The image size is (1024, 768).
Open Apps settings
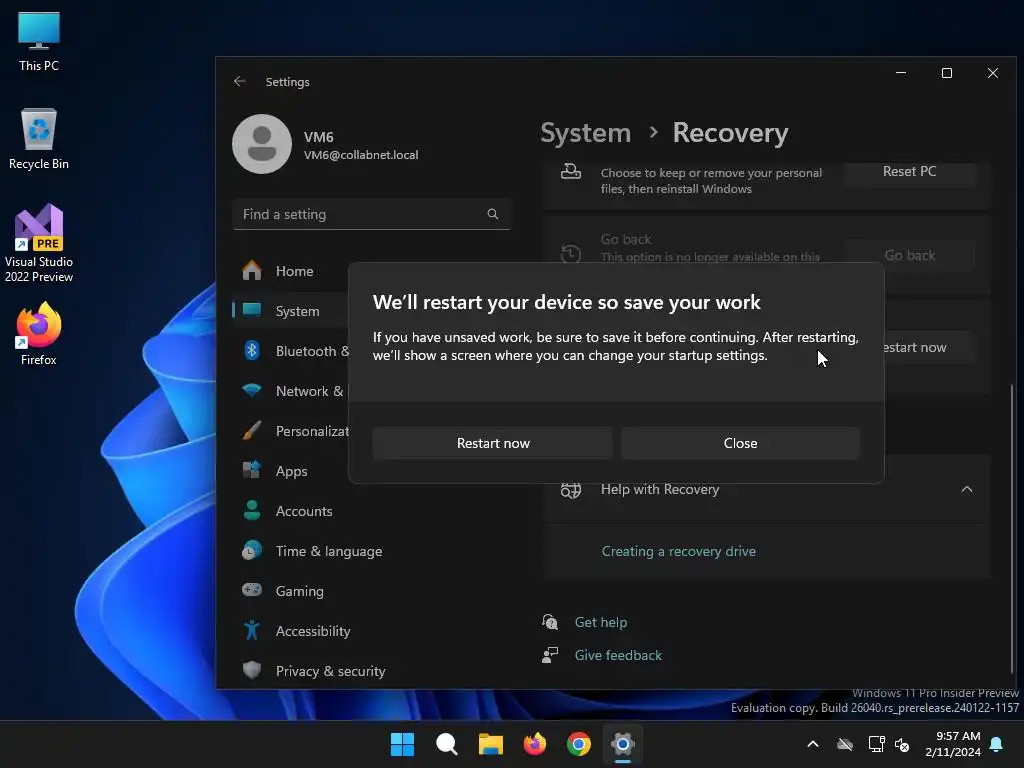tap(291, 471)
